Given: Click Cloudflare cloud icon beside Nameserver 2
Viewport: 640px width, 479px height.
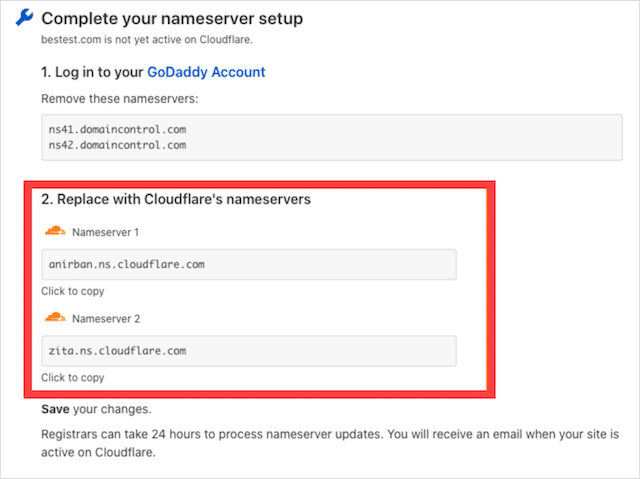Looking at the screenshot, I should pyautogui.click(x=55, y=317).
